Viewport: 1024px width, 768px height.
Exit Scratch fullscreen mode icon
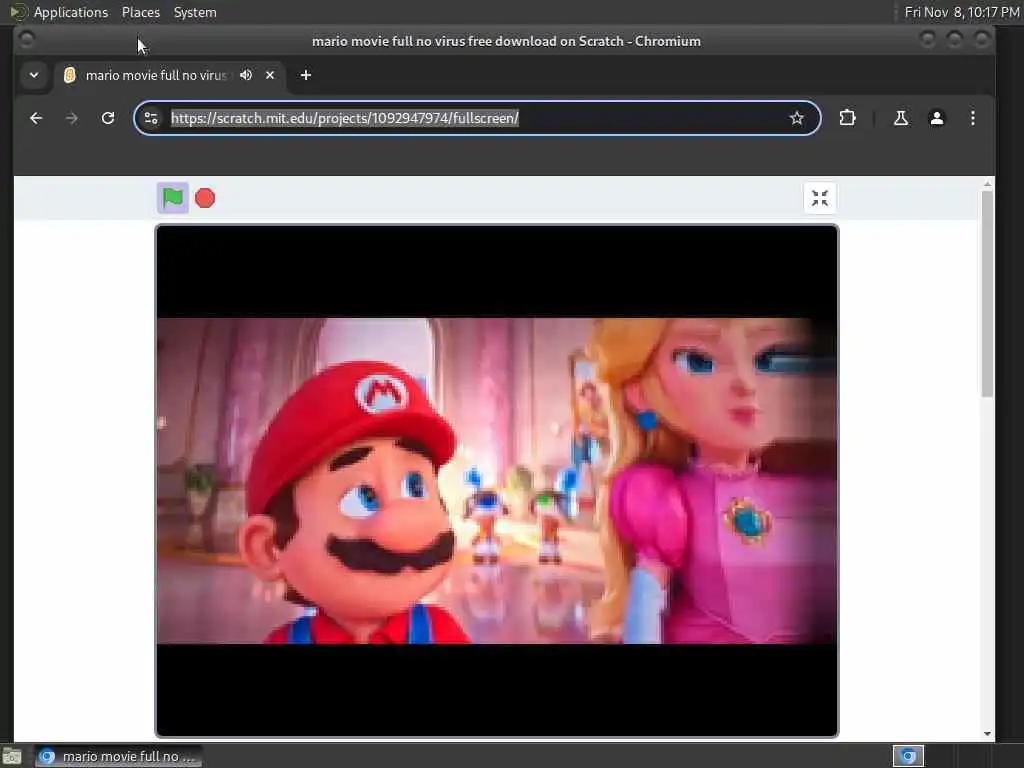click(x=820, y=198)
